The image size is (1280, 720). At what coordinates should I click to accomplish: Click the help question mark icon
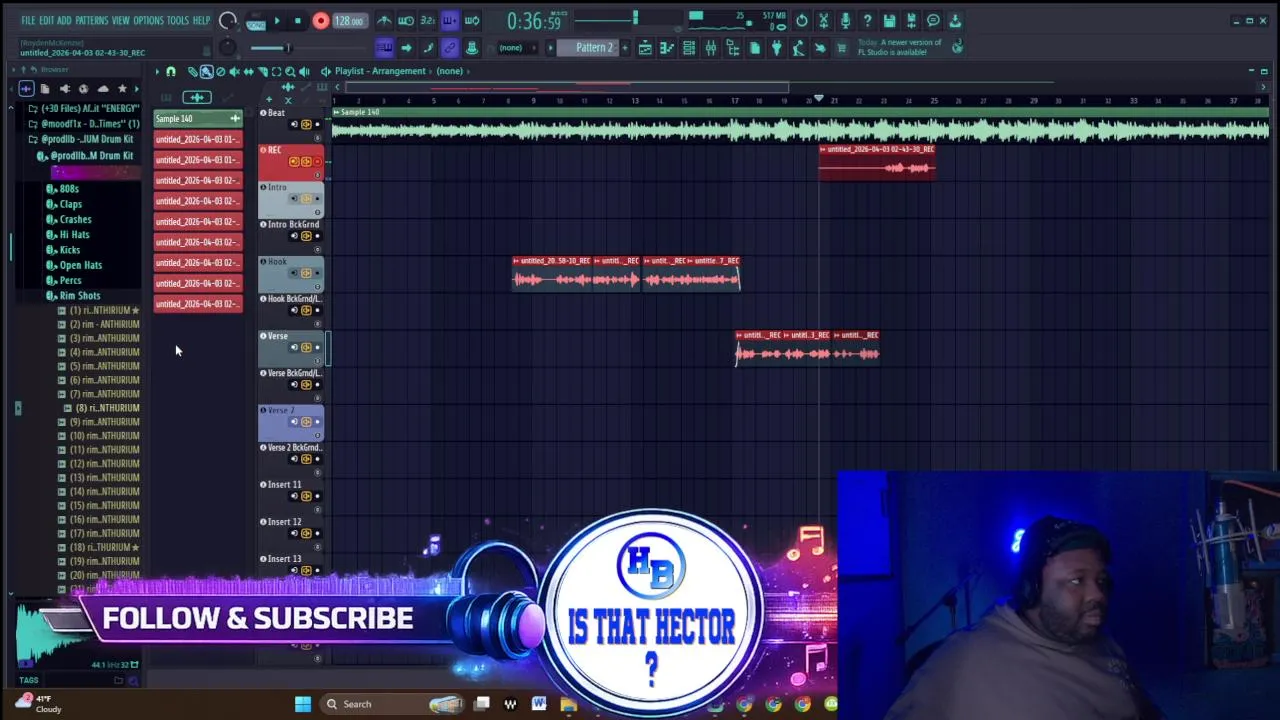click(x=867, y=21)
